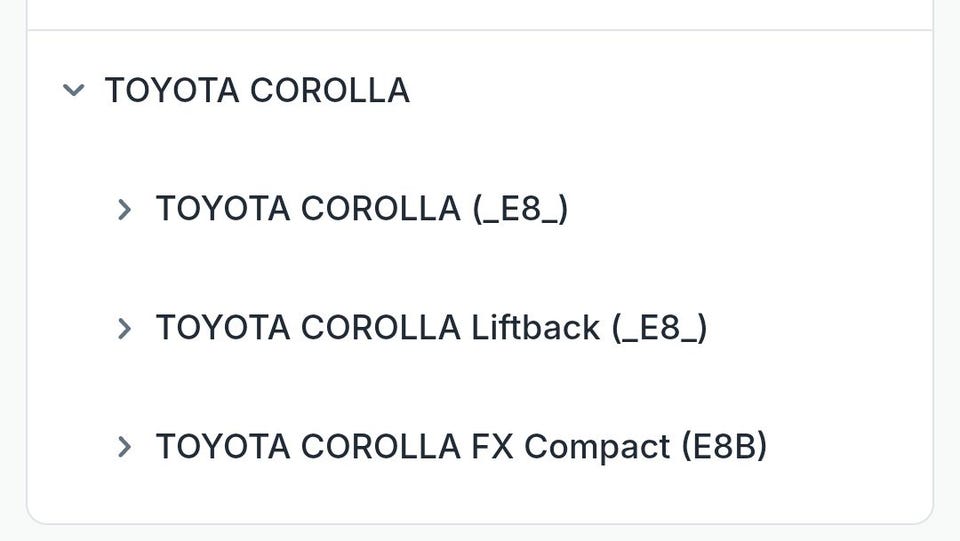This screenshot has height=541, width=960.
Task: Collapse the TOYOTA COROLLA parent group chevron
Action: pyautogui.click(x=71, y=90)
